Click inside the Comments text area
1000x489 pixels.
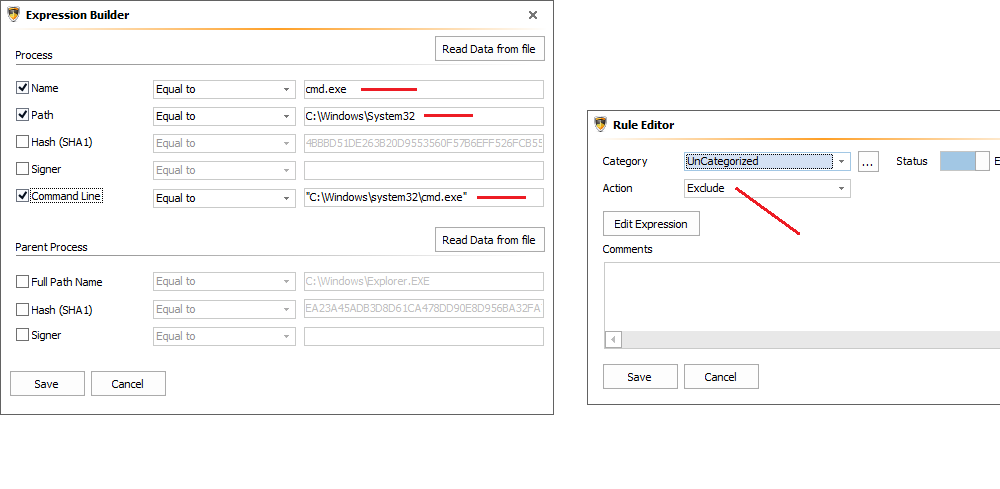click(x=800, y=295)
